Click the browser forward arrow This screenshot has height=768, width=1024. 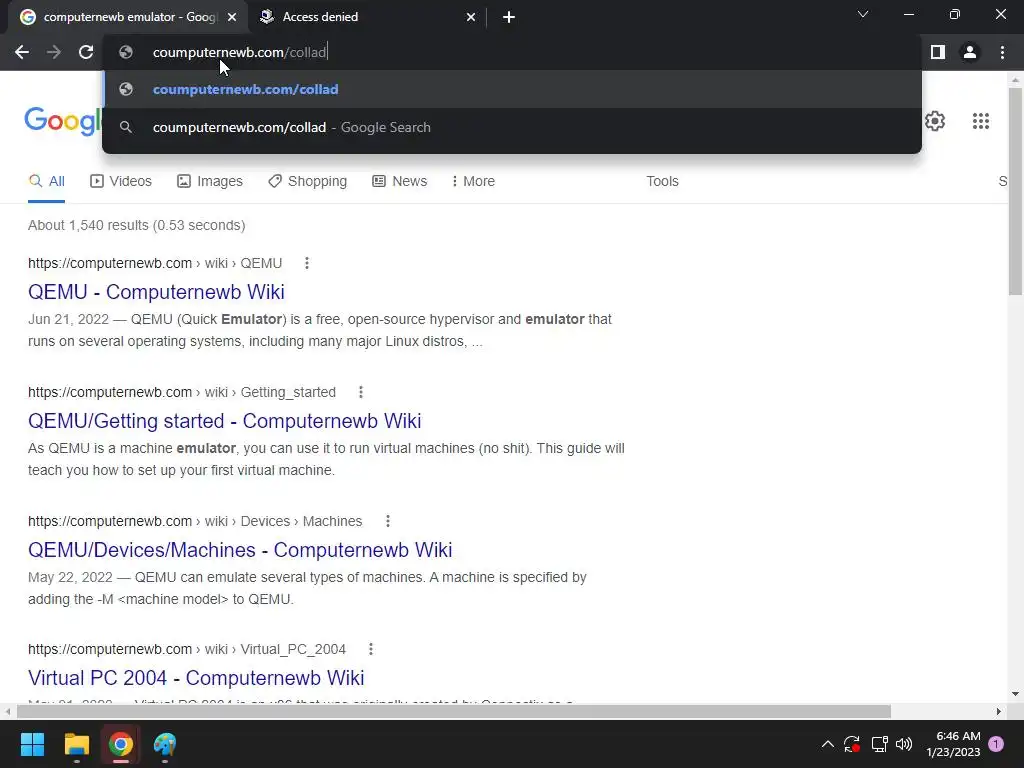54,52
